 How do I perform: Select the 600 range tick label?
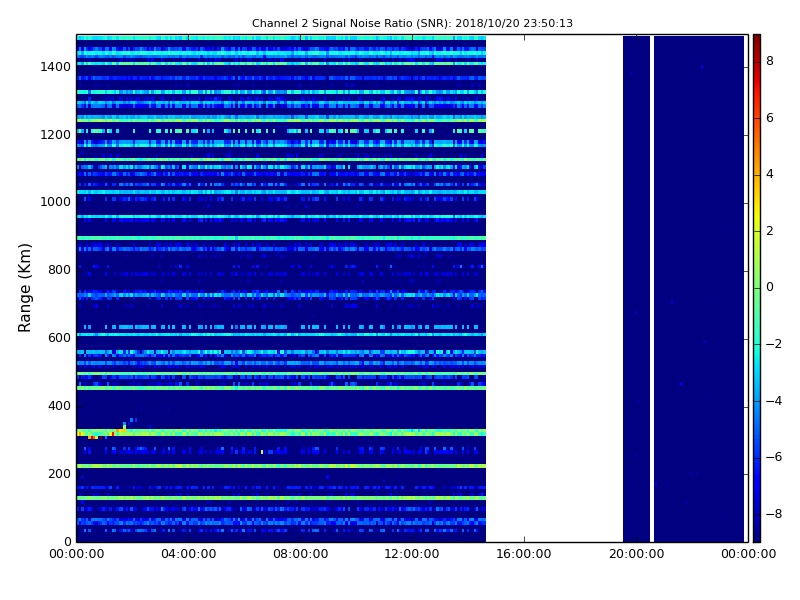coord(59,338)
